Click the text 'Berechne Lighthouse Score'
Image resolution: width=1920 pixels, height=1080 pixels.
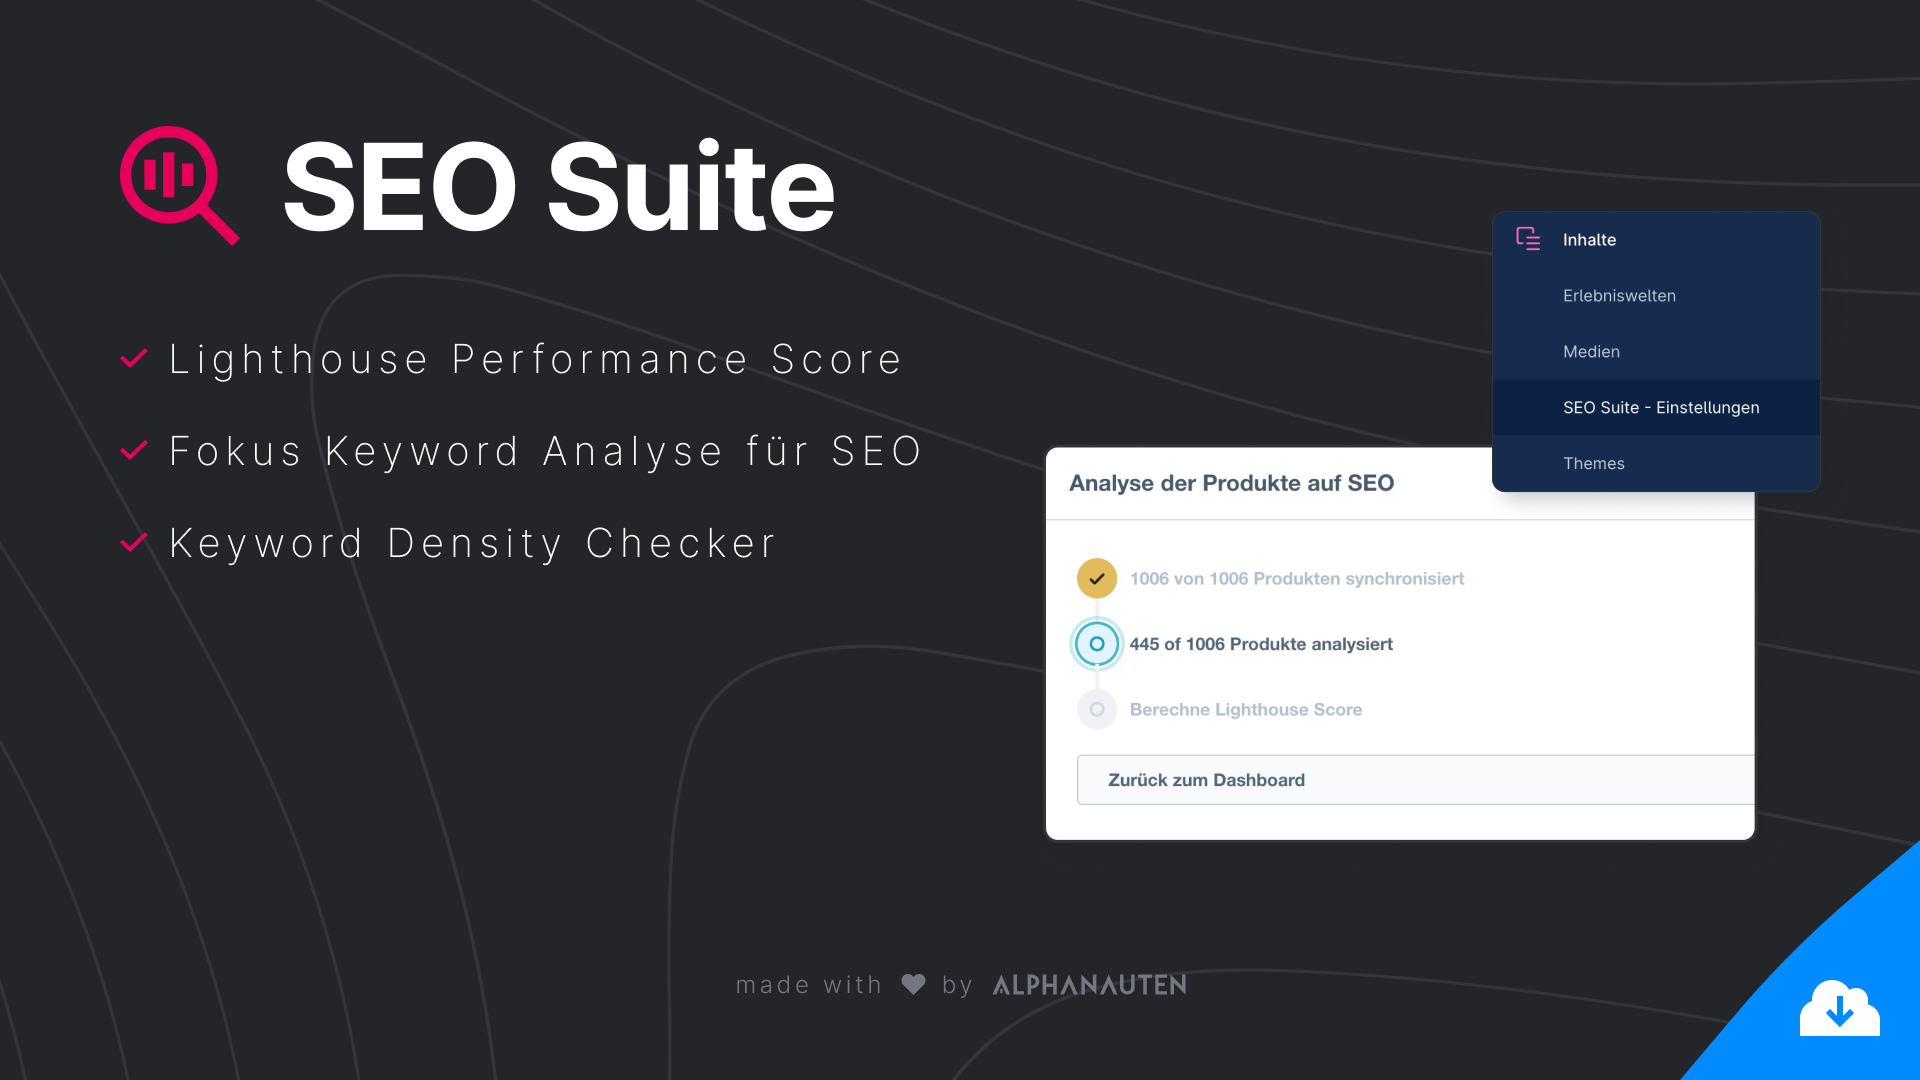click(1246, 710)
